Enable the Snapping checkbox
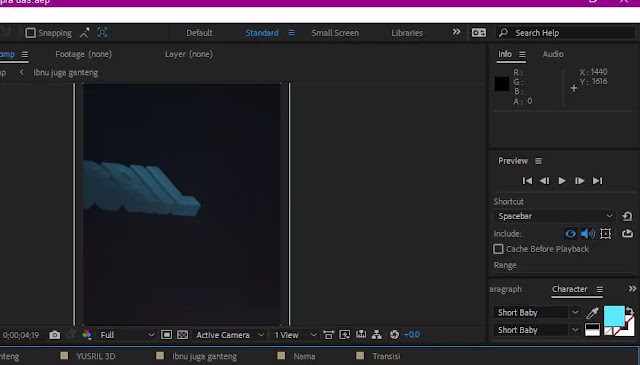640x365 pixels. click(31, 33)
